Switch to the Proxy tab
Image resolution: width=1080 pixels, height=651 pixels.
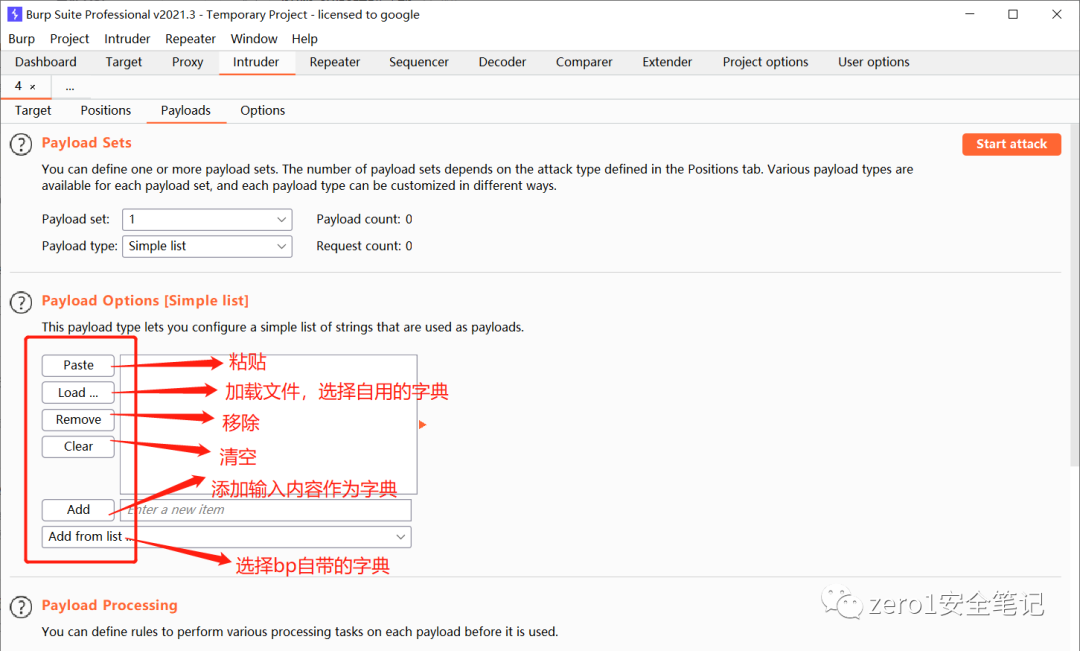tap(187, 62)
